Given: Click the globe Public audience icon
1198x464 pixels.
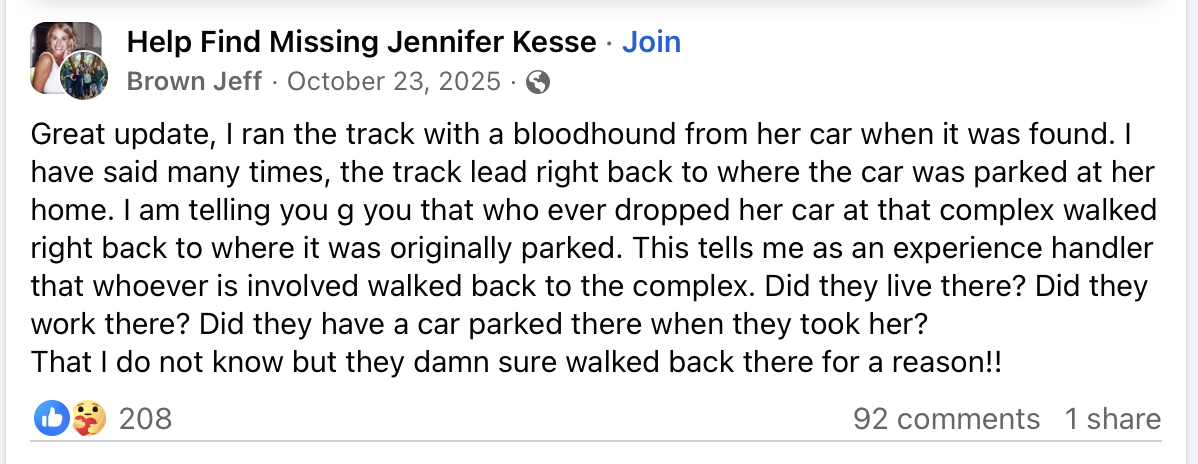Looking at the screenshot, I should [538, 82].
